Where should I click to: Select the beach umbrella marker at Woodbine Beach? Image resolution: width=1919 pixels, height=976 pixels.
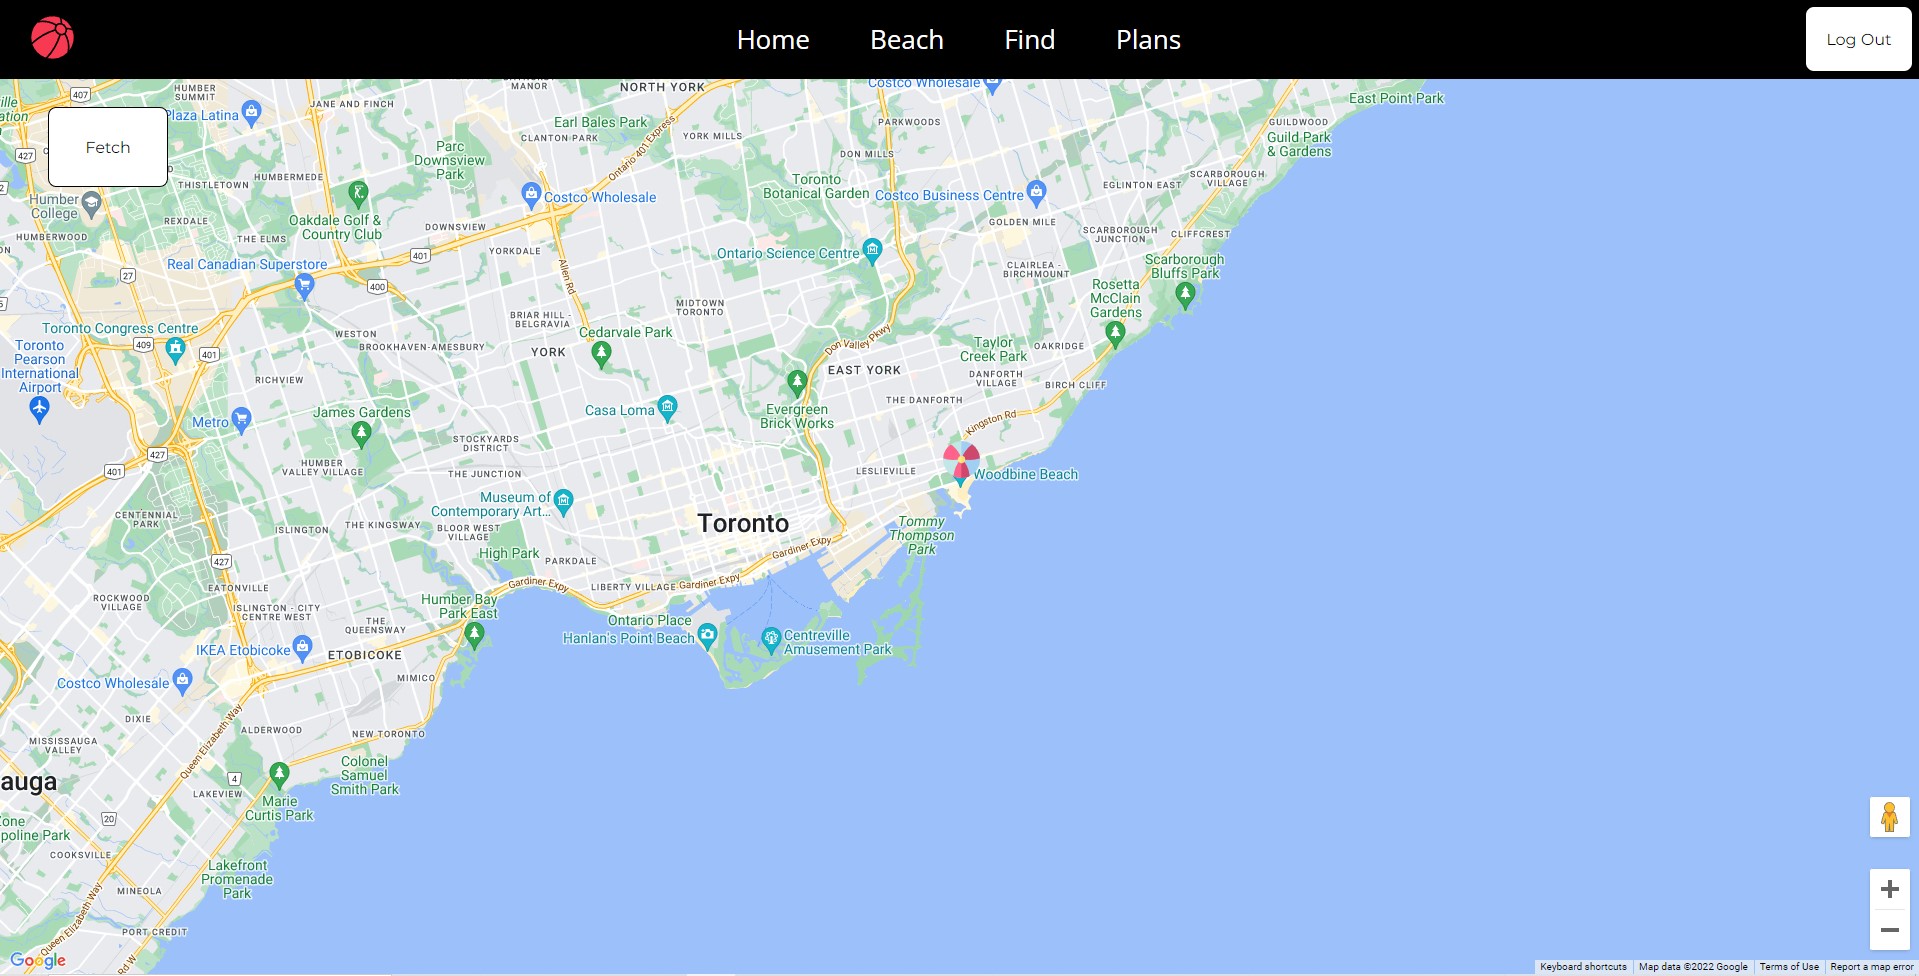pyautogui.click(x=961, y=461)
